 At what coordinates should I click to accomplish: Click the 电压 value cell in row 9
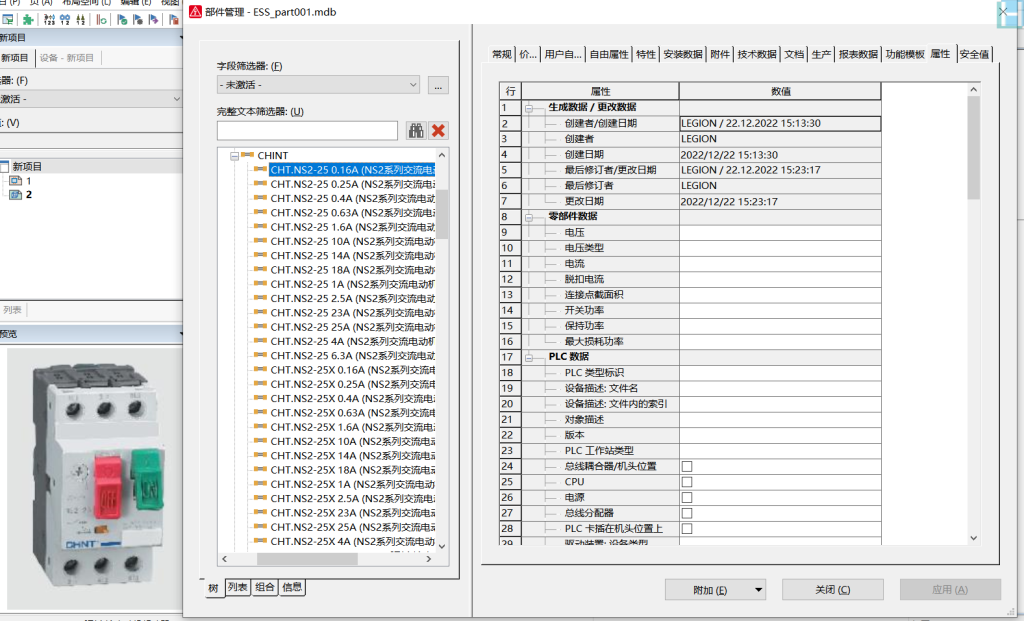pyautogui.click(x=780, y=232)
